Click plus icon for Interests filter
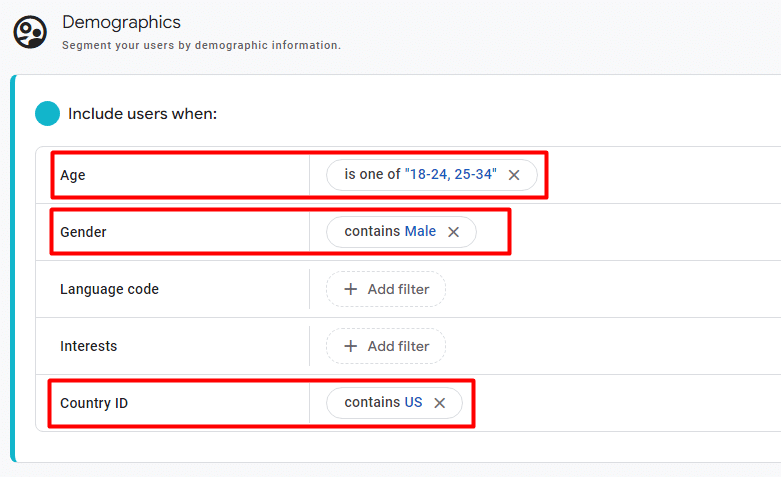 coord(350,346)
